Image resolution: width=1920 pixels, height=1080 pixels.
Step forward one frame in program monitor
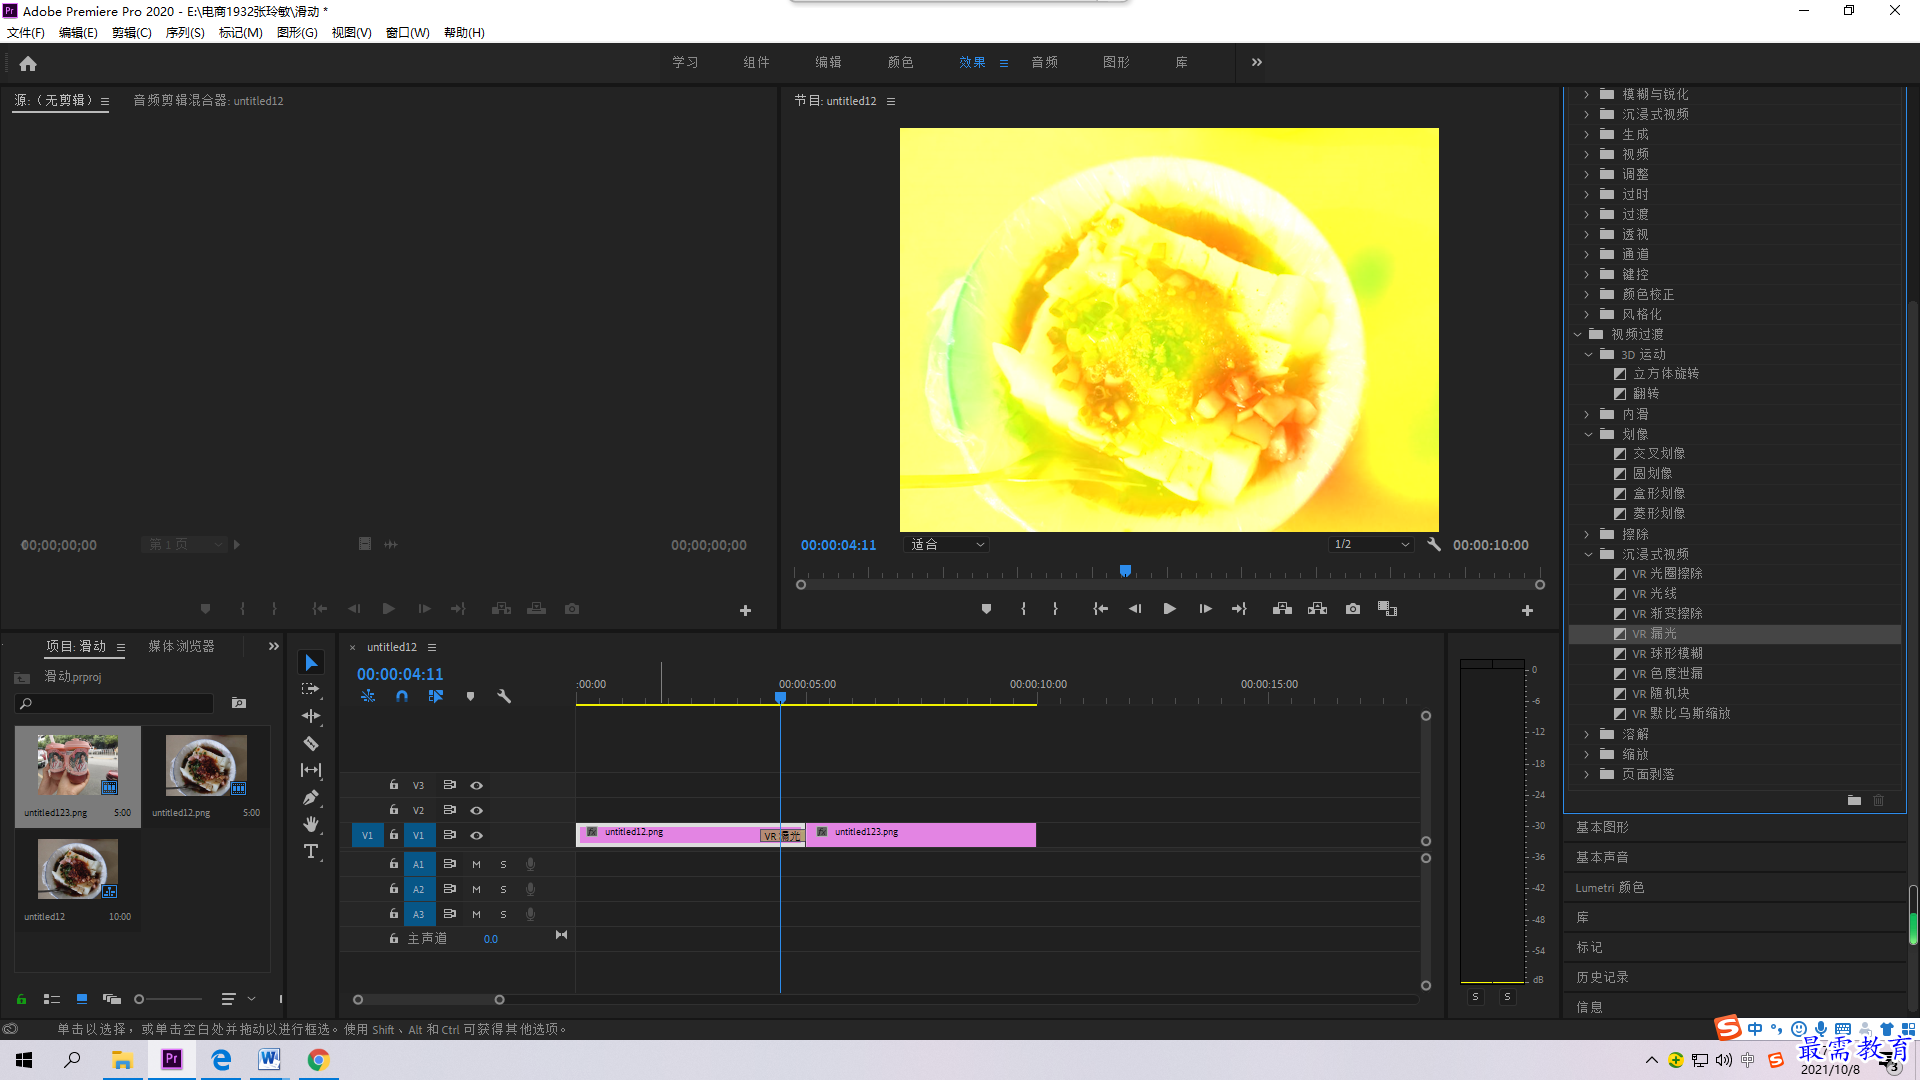click(1205, 609)
